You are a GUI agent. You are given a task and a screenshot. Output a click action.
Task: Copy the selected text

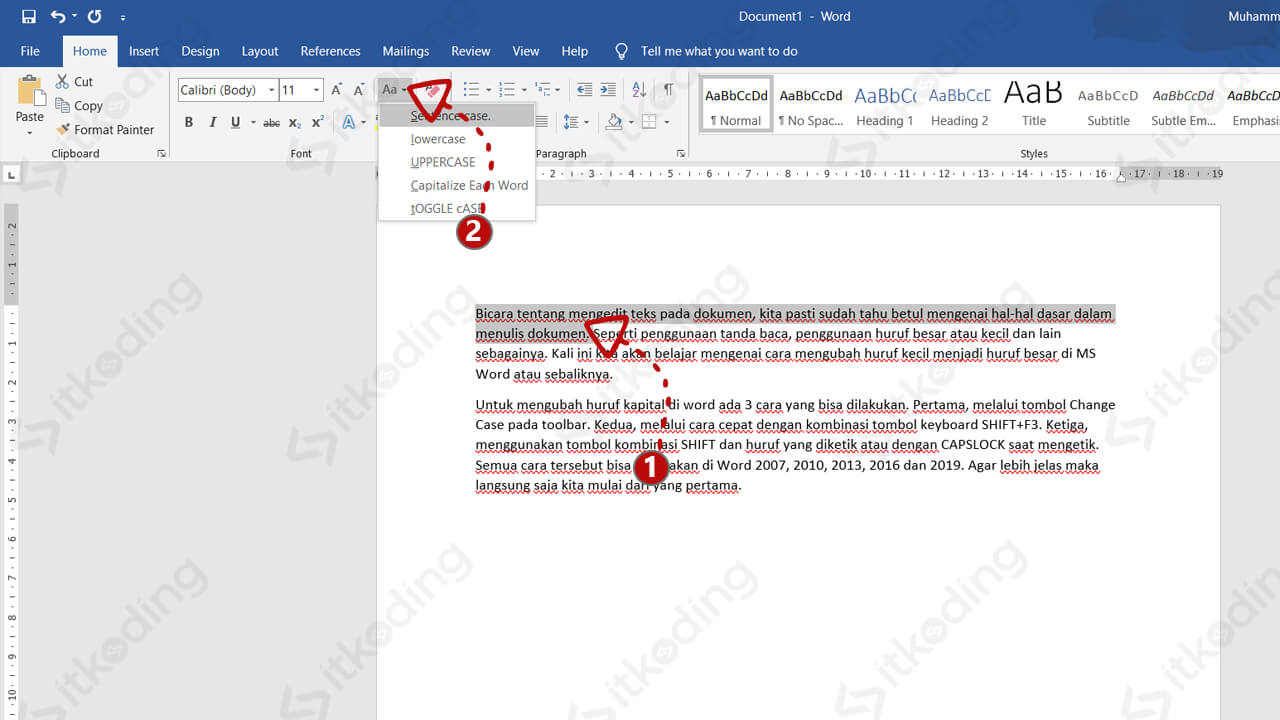point(79,106)
